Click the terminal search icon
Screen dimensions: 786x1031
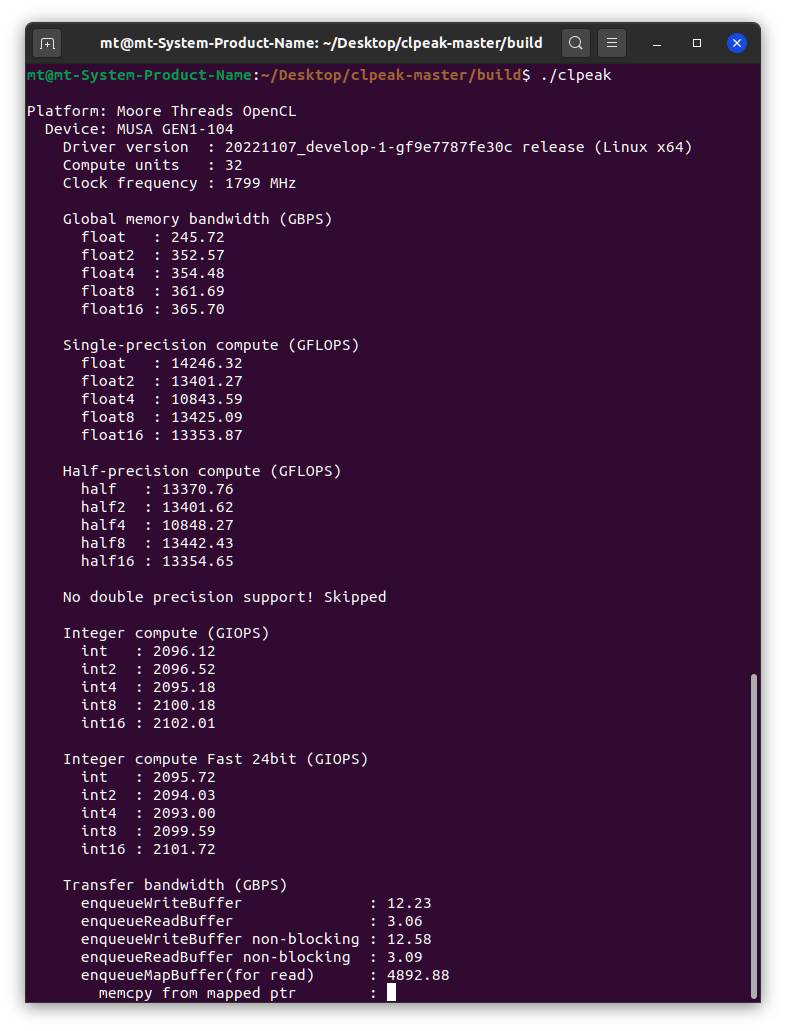point(575,43)
